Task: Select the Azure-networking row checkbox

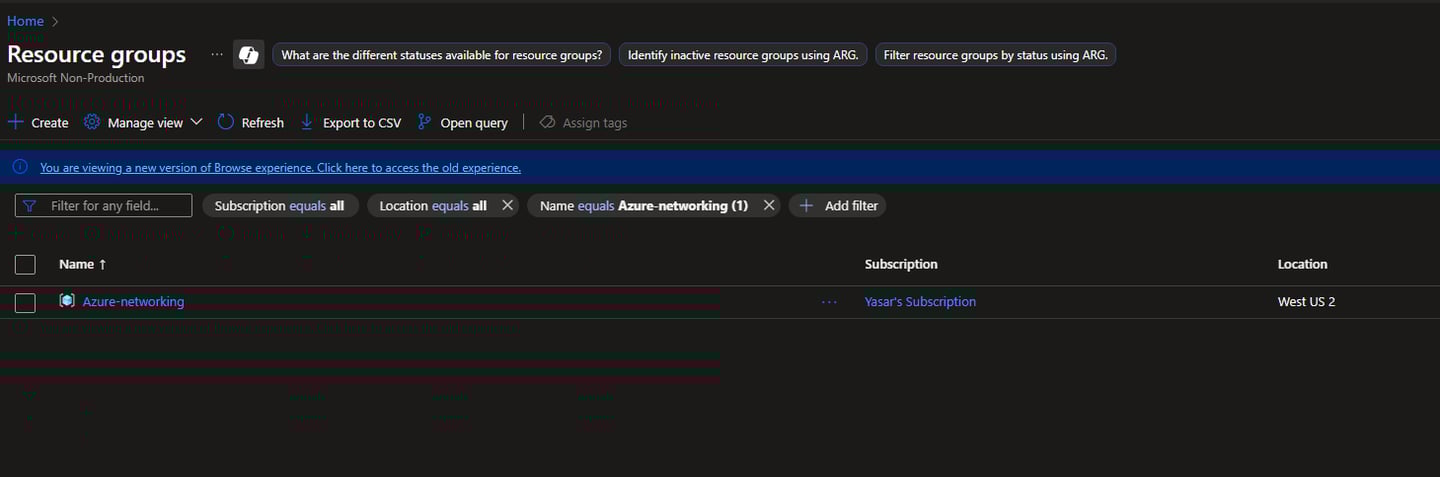Action: point(25,302)
